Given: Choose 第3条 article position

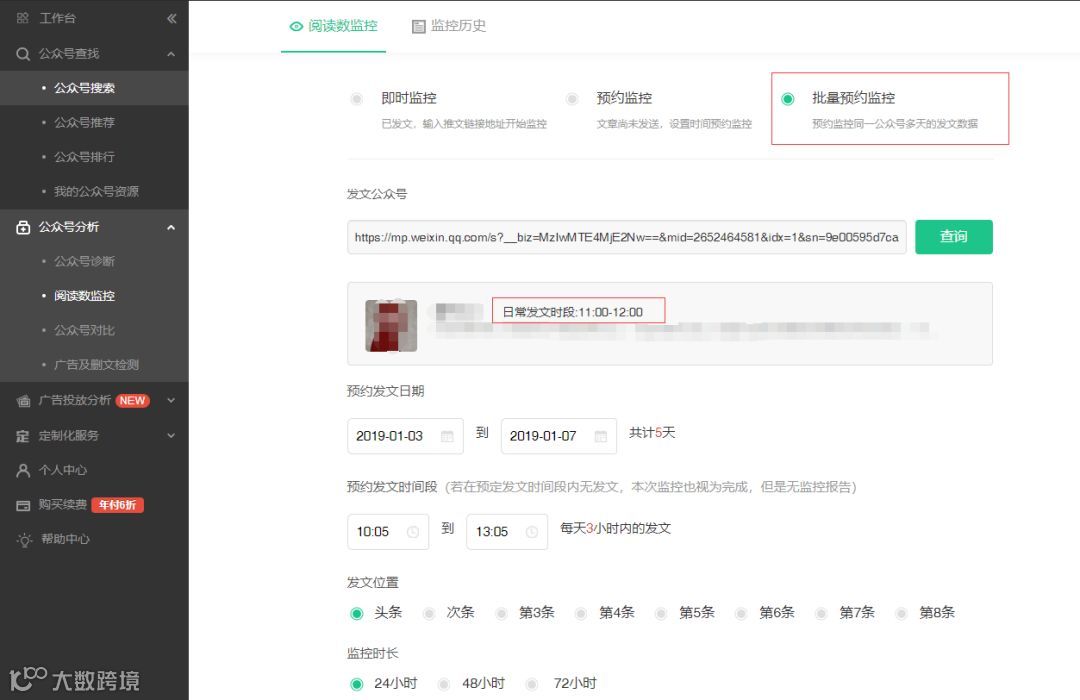Looking at the screenshot, I should pyautogui.click(x=501, y=613).
